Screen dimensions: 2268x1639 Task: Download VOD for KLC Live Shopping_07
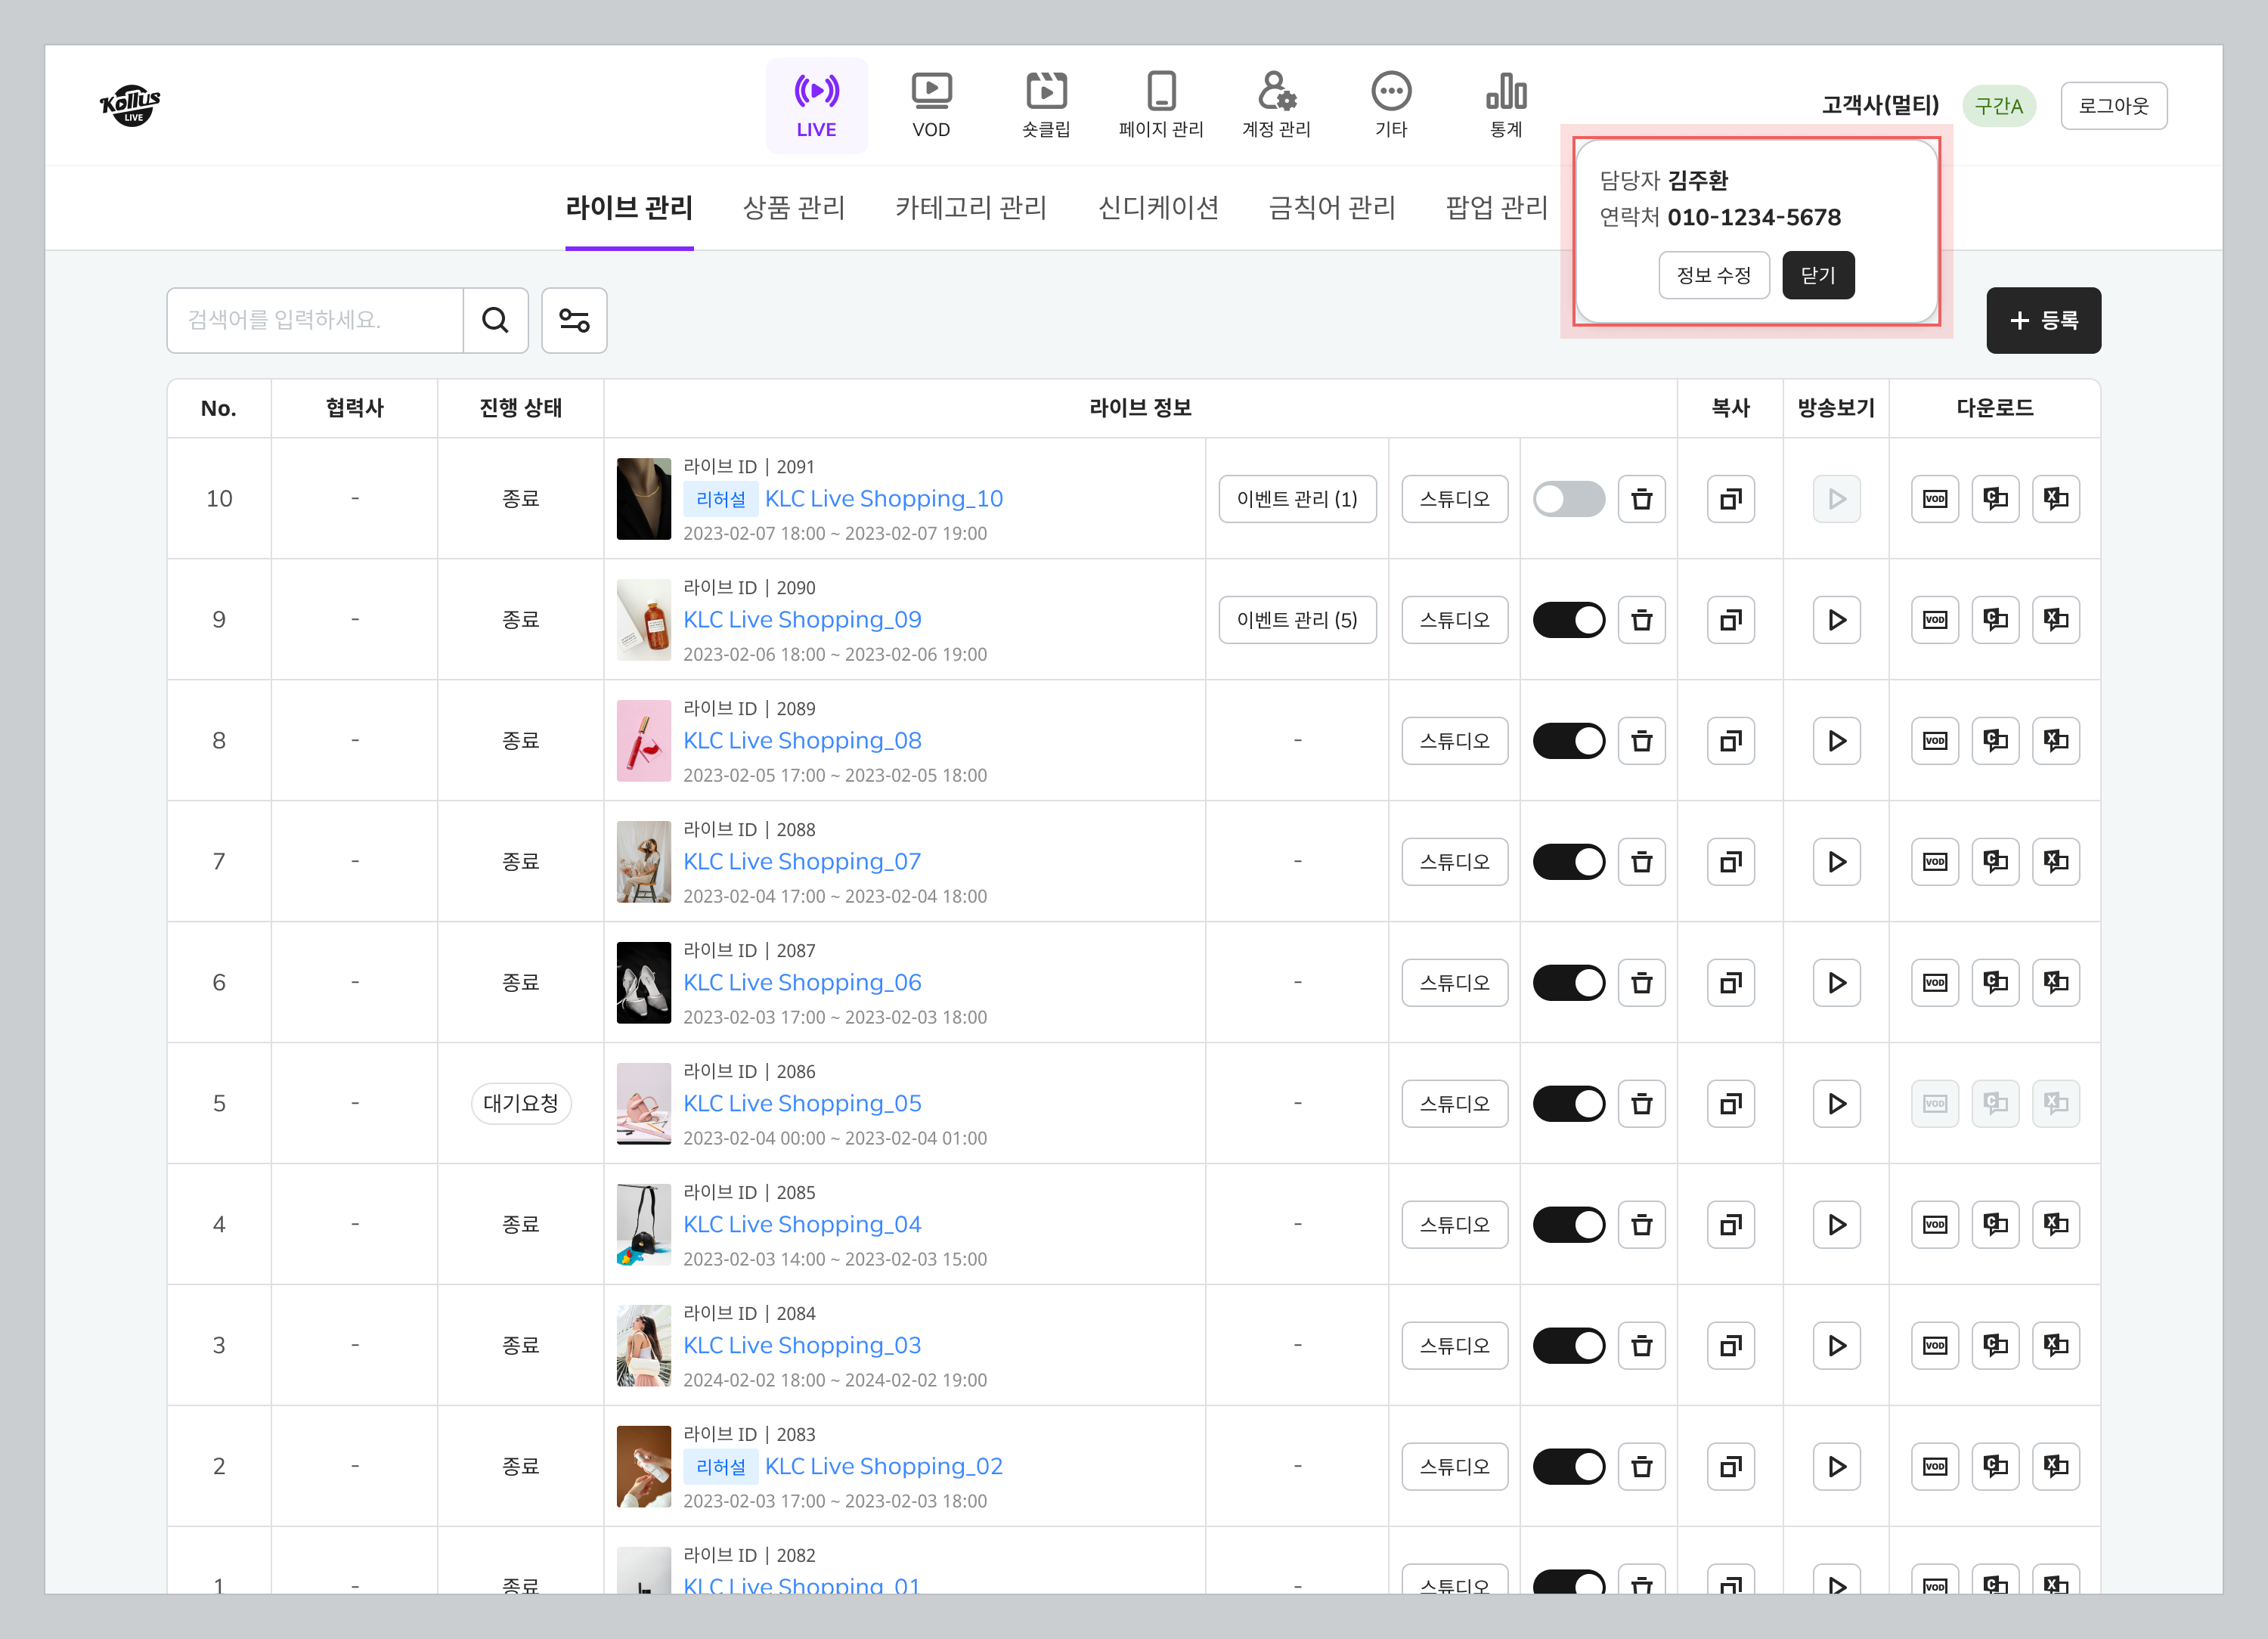(1934, 862)
